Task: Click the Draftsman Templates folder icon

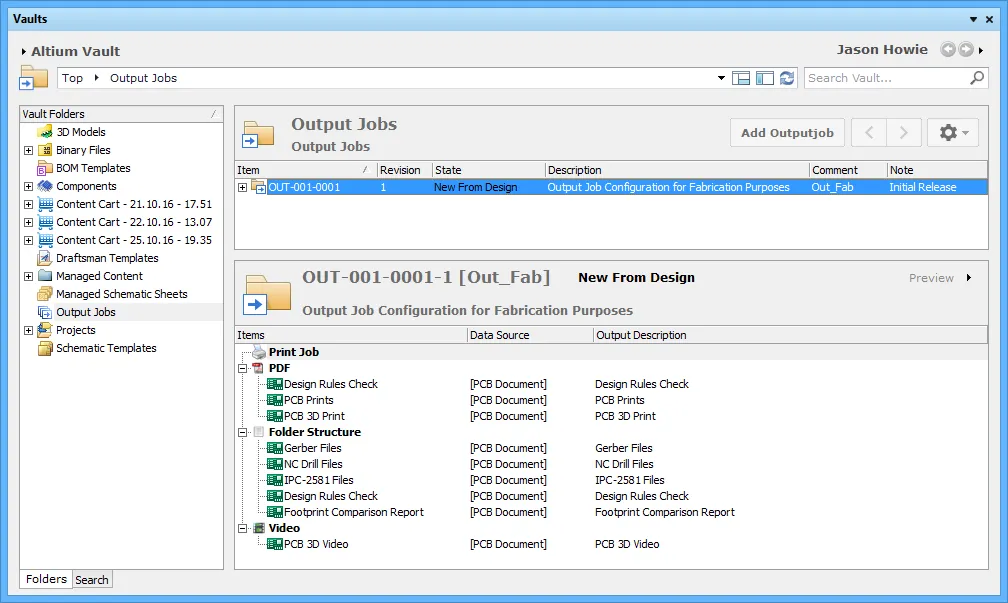Action: 45,258
